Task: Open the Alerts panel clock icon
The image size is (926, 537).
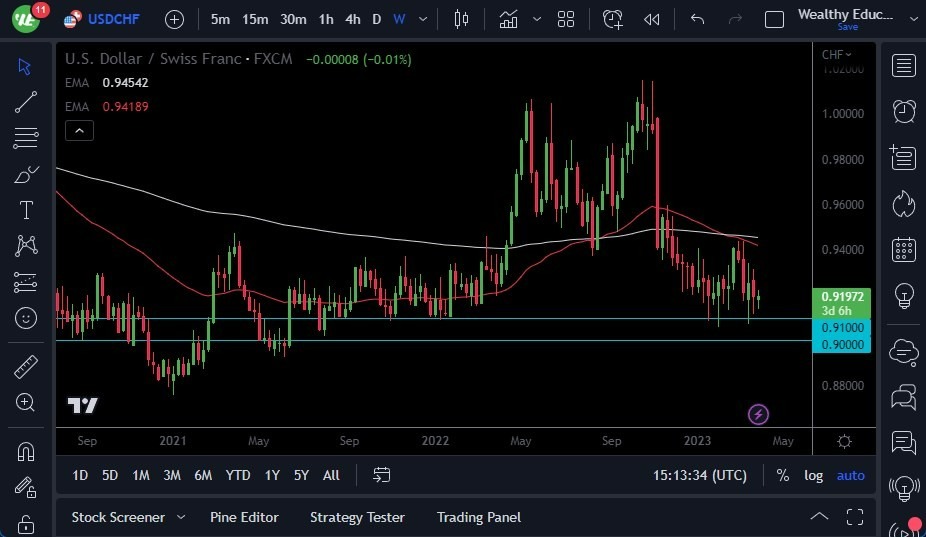Action: 904,111
